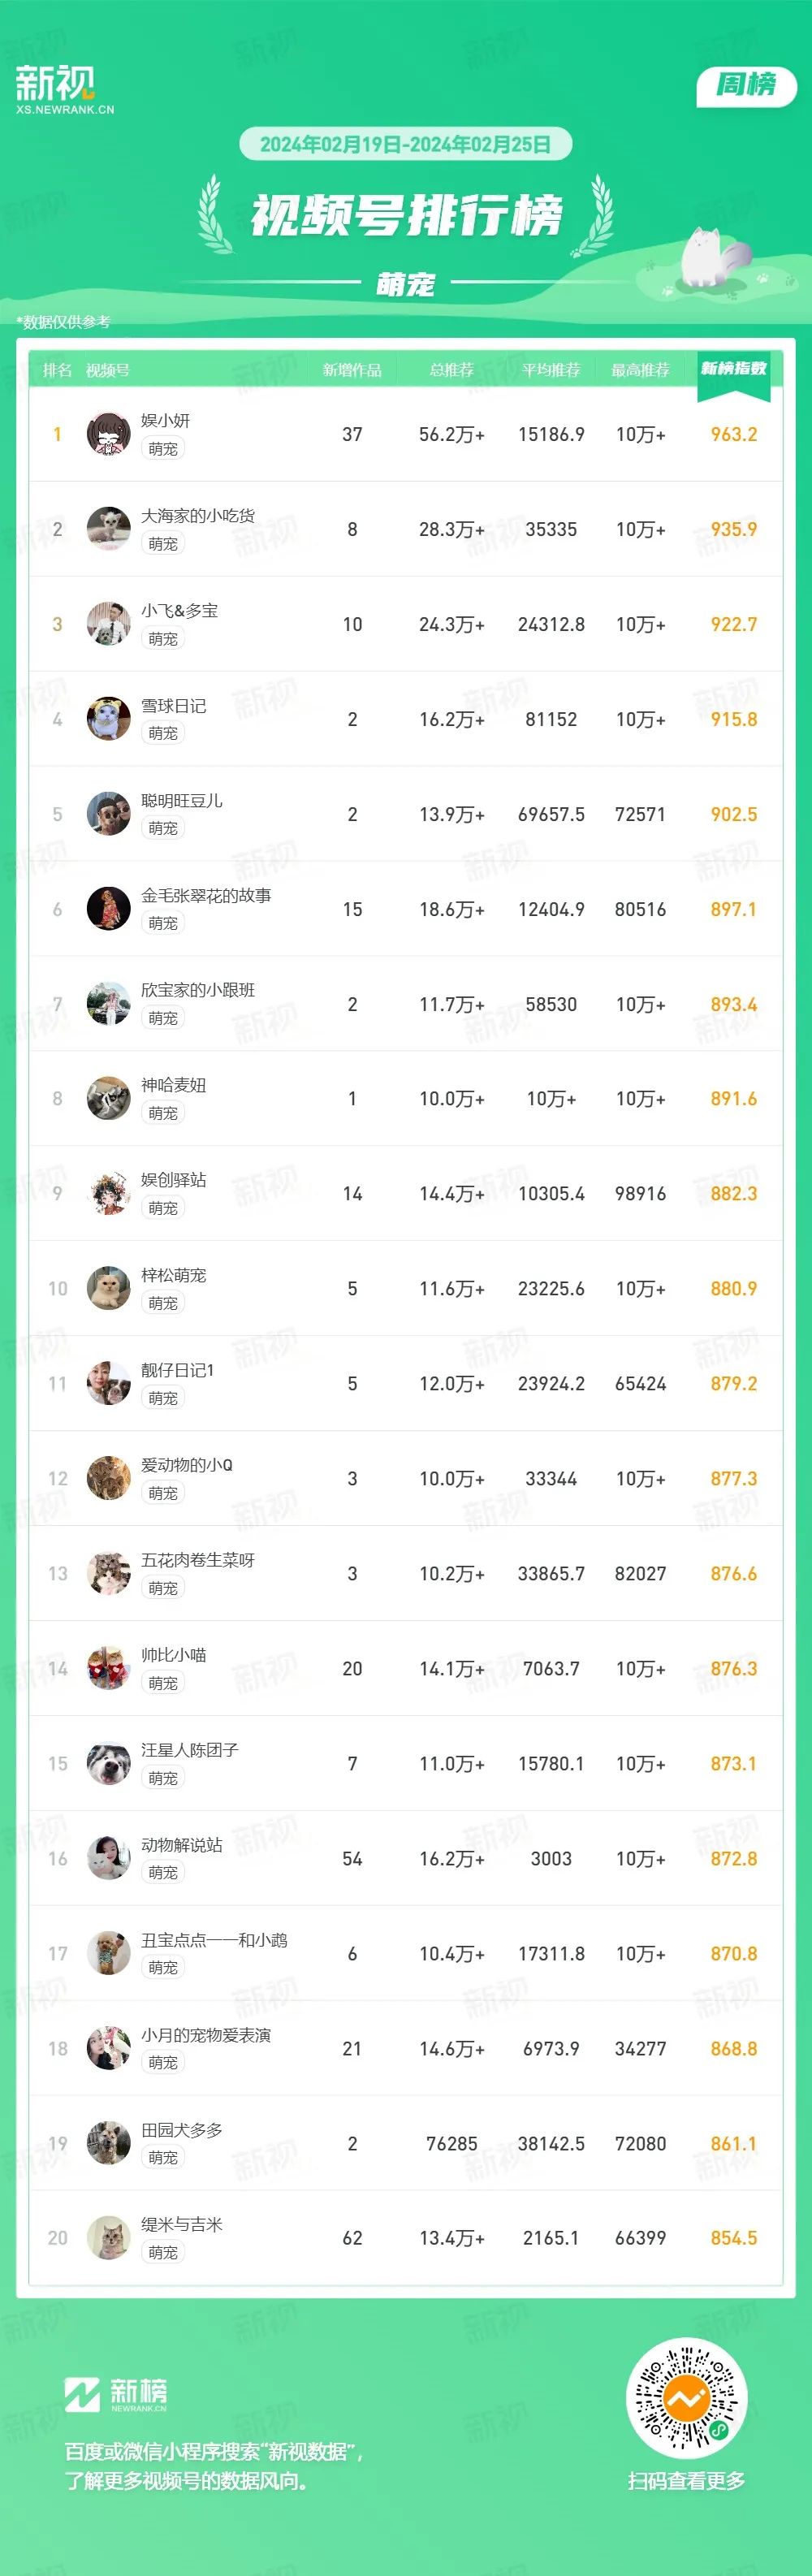Image resolution: width=812 pixels, height=2576 pixels.
Task: Click the QR code at the bottom right
Action: (686, 2398)
